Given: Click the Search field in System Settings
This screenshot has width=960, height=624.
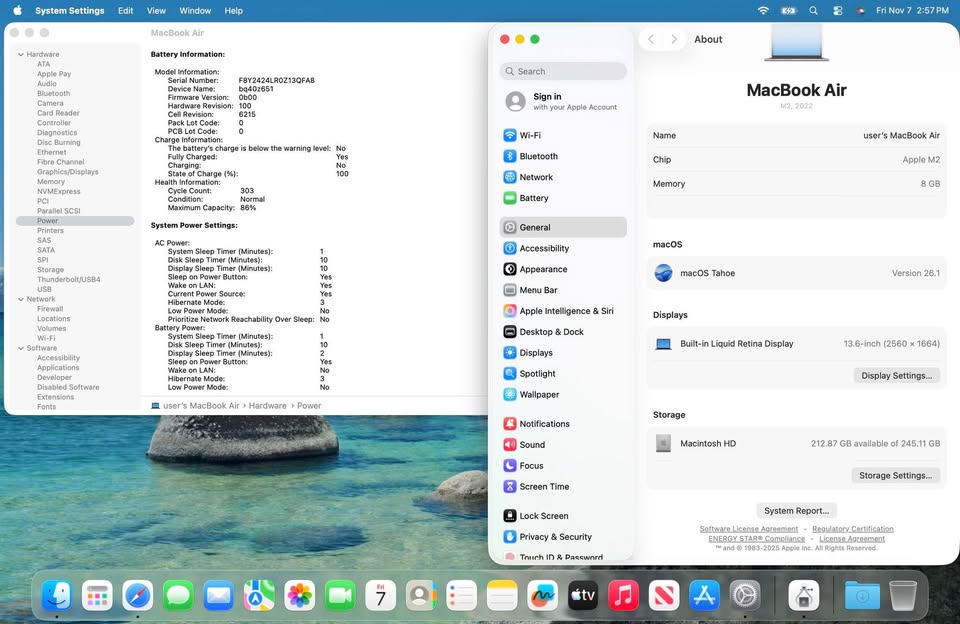Looking at the screenshot, I should tap(563, 71).
